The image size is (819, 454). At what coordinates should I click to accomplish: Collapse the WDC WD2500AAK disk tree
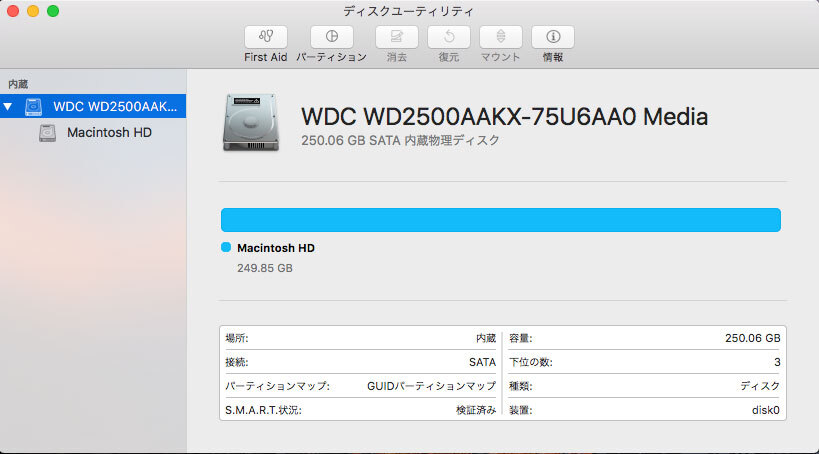(x=8, y=107)
